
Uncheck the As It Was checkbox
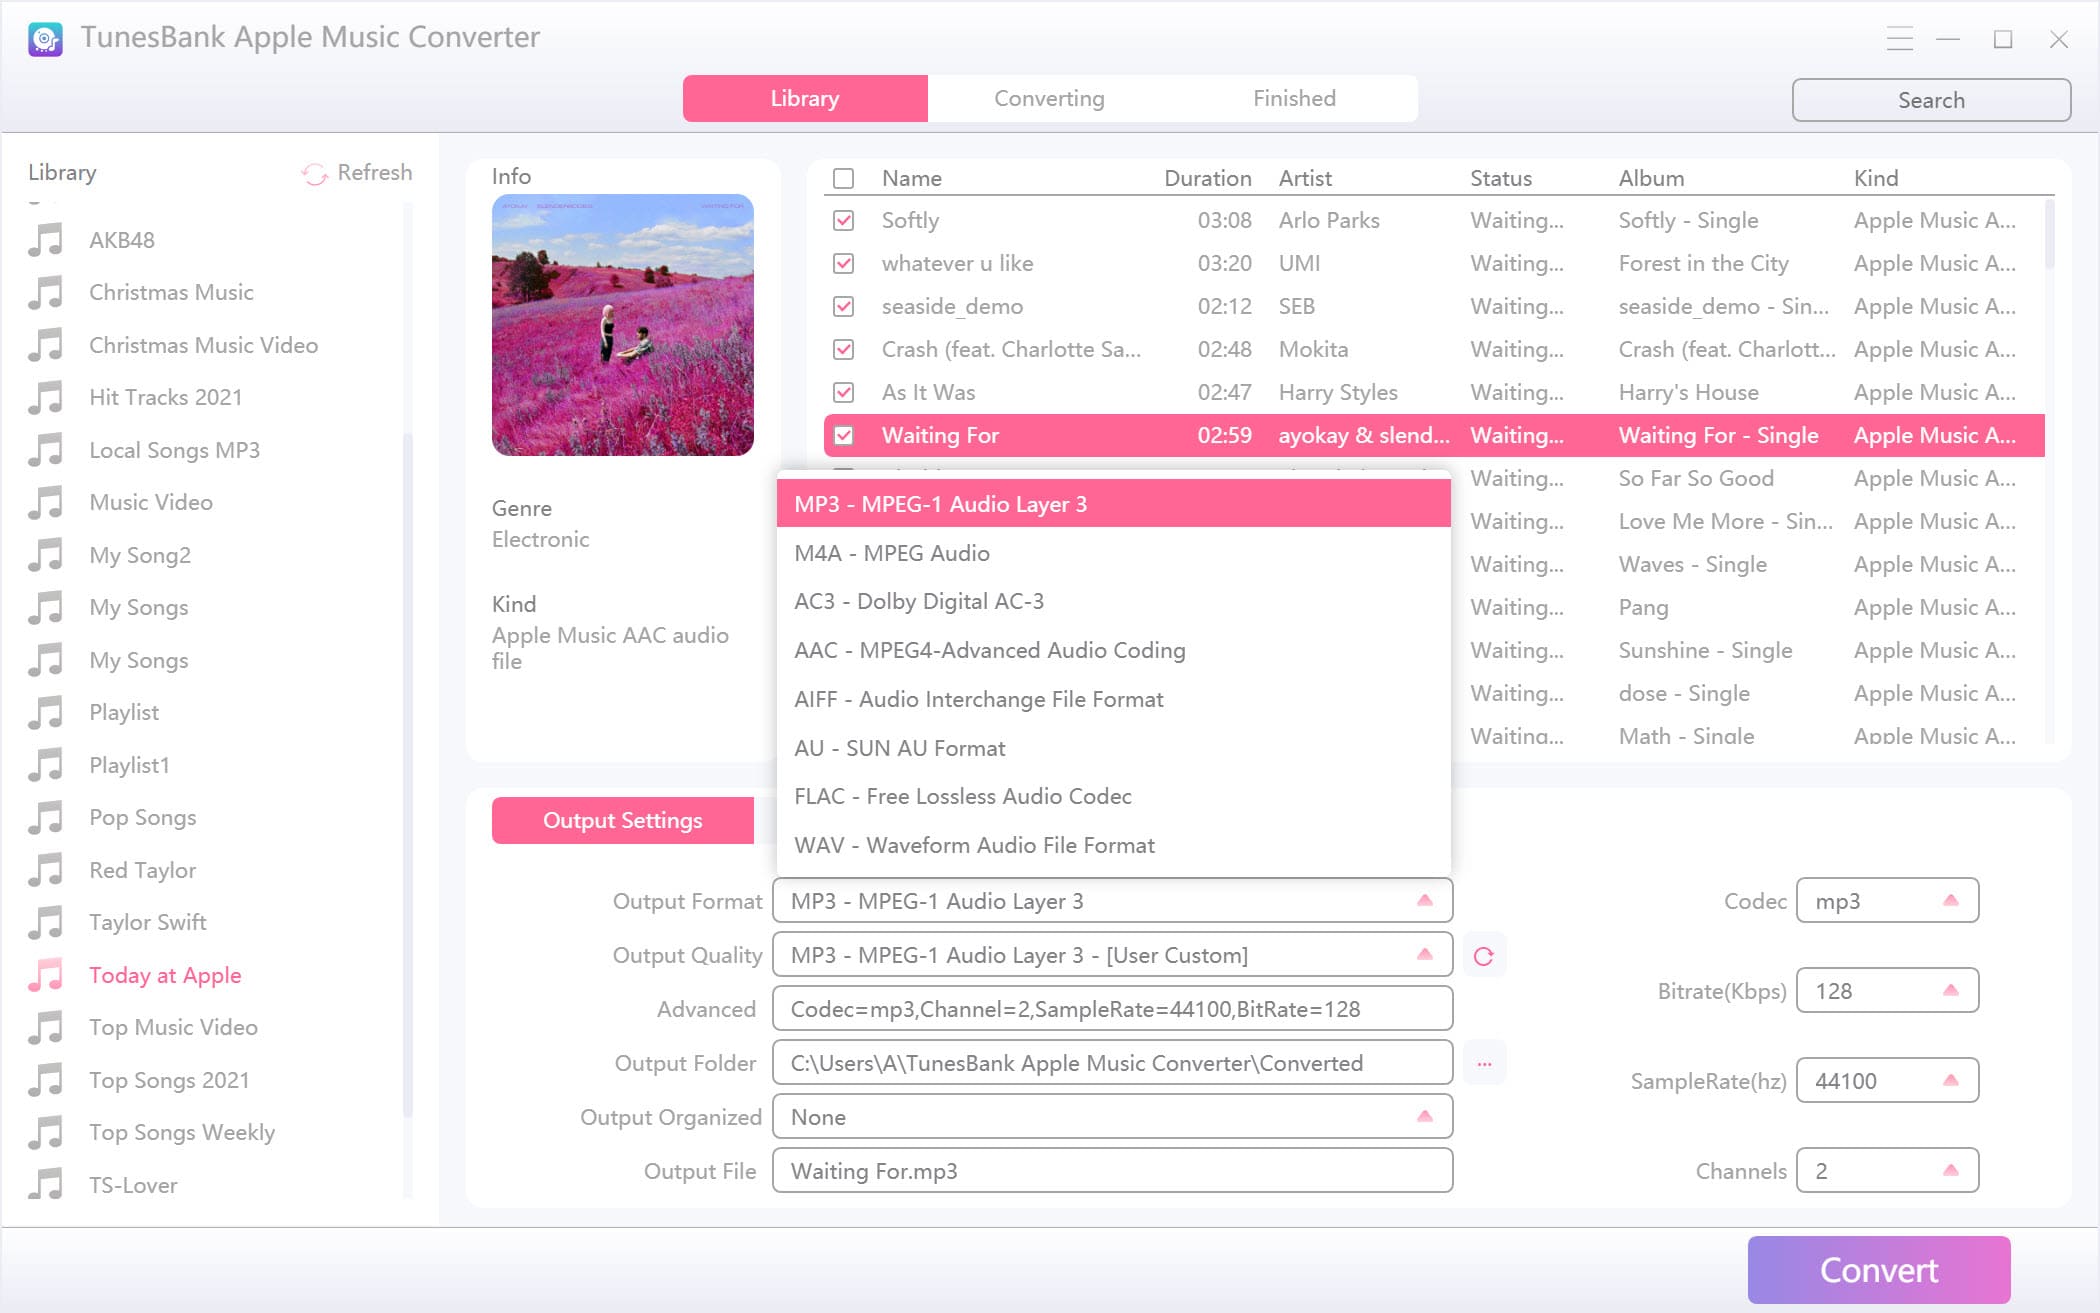click(844, 392)
